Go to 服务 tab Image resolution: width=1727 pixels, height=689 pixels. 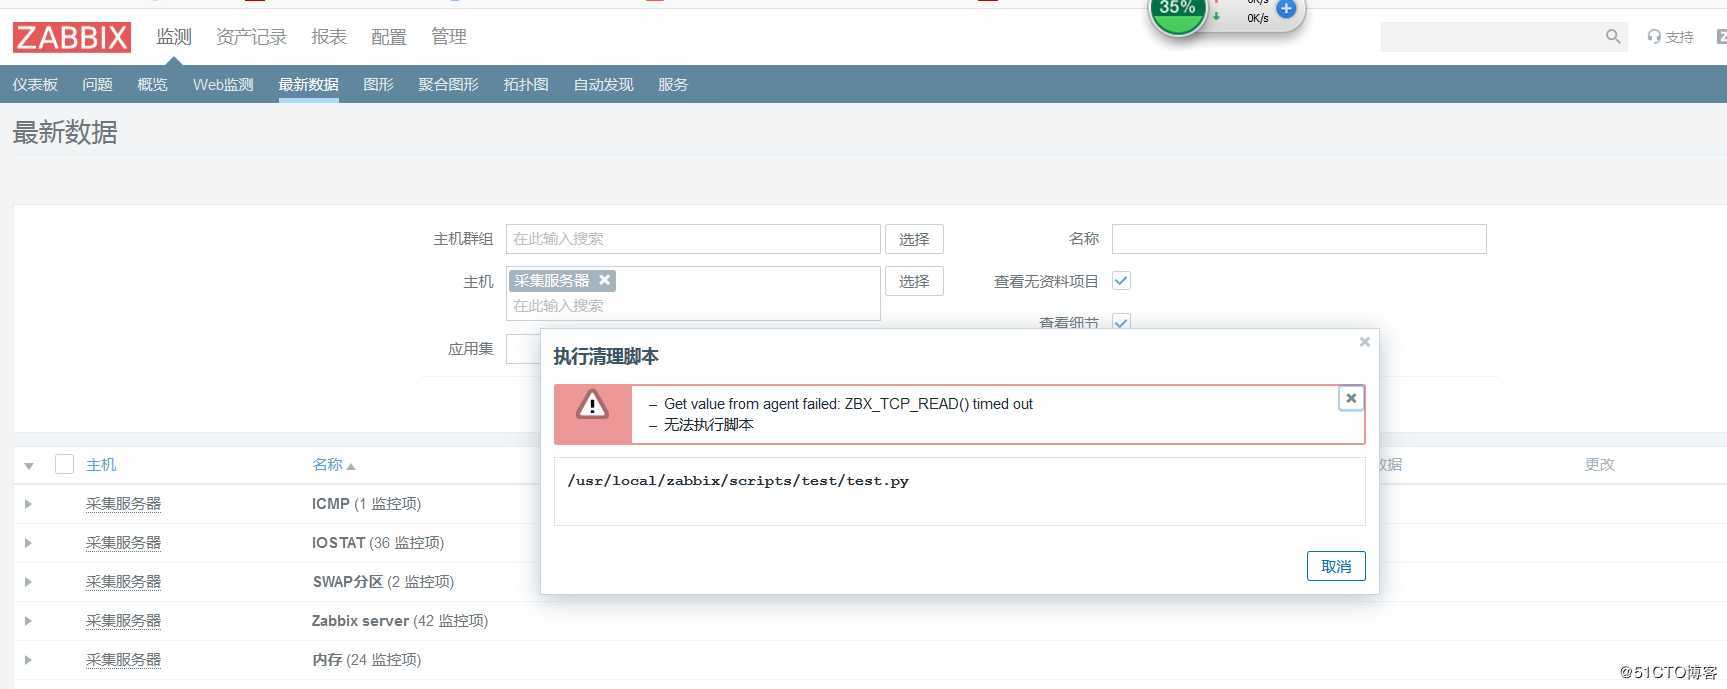click(673, 84)
